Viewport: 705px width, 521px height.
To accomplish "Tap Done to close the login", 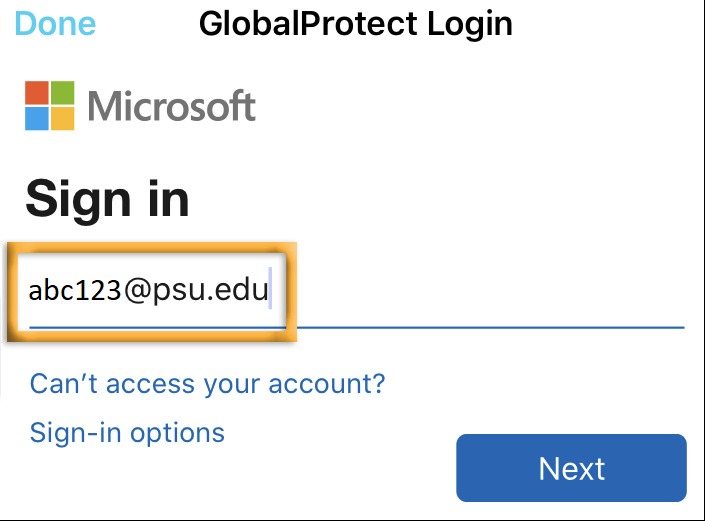I will pyautogui.click(x=56, y=23).
